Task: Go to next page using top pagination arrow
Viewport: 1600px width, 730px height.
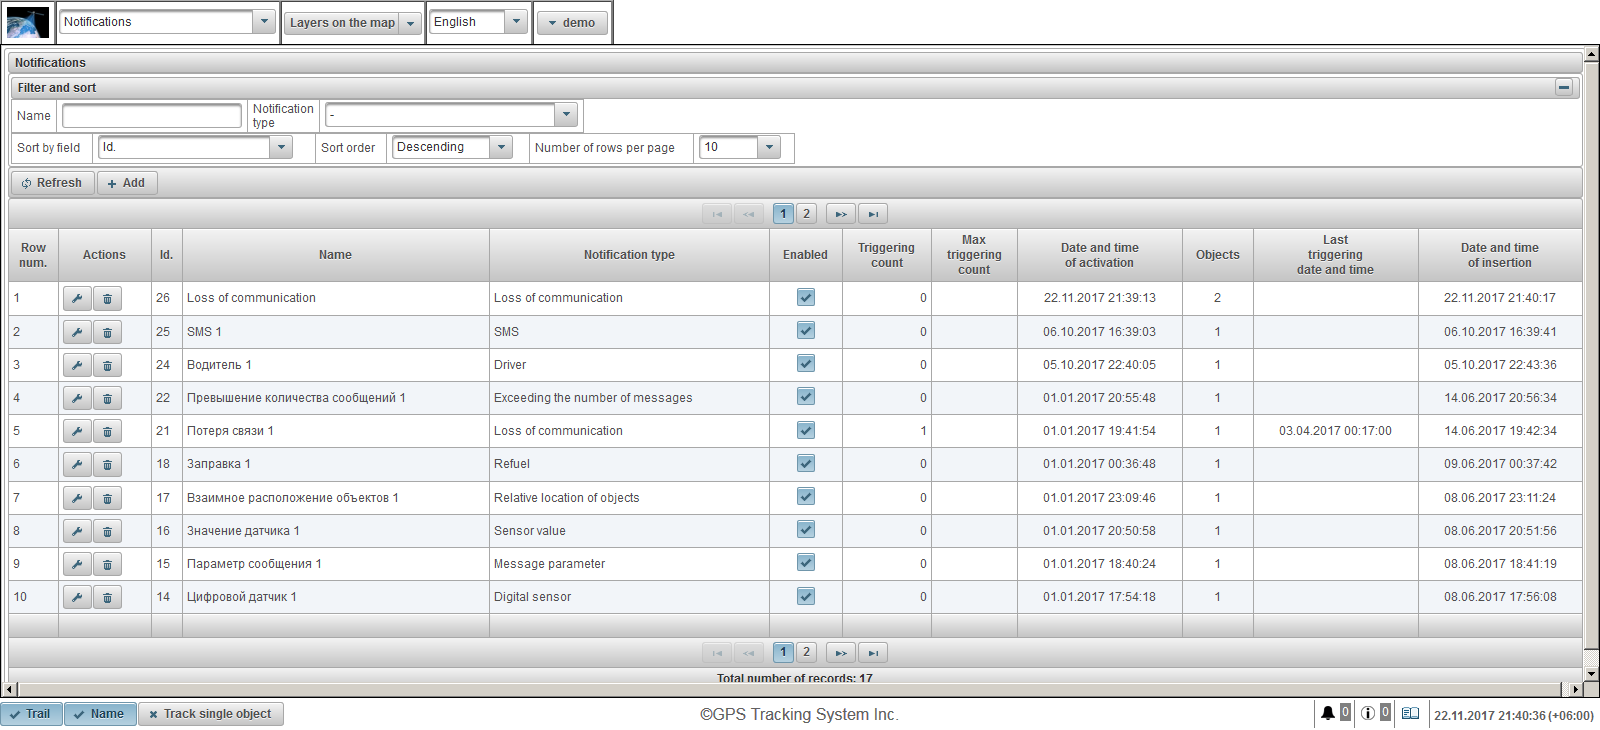Action: (x=840, y=214)
